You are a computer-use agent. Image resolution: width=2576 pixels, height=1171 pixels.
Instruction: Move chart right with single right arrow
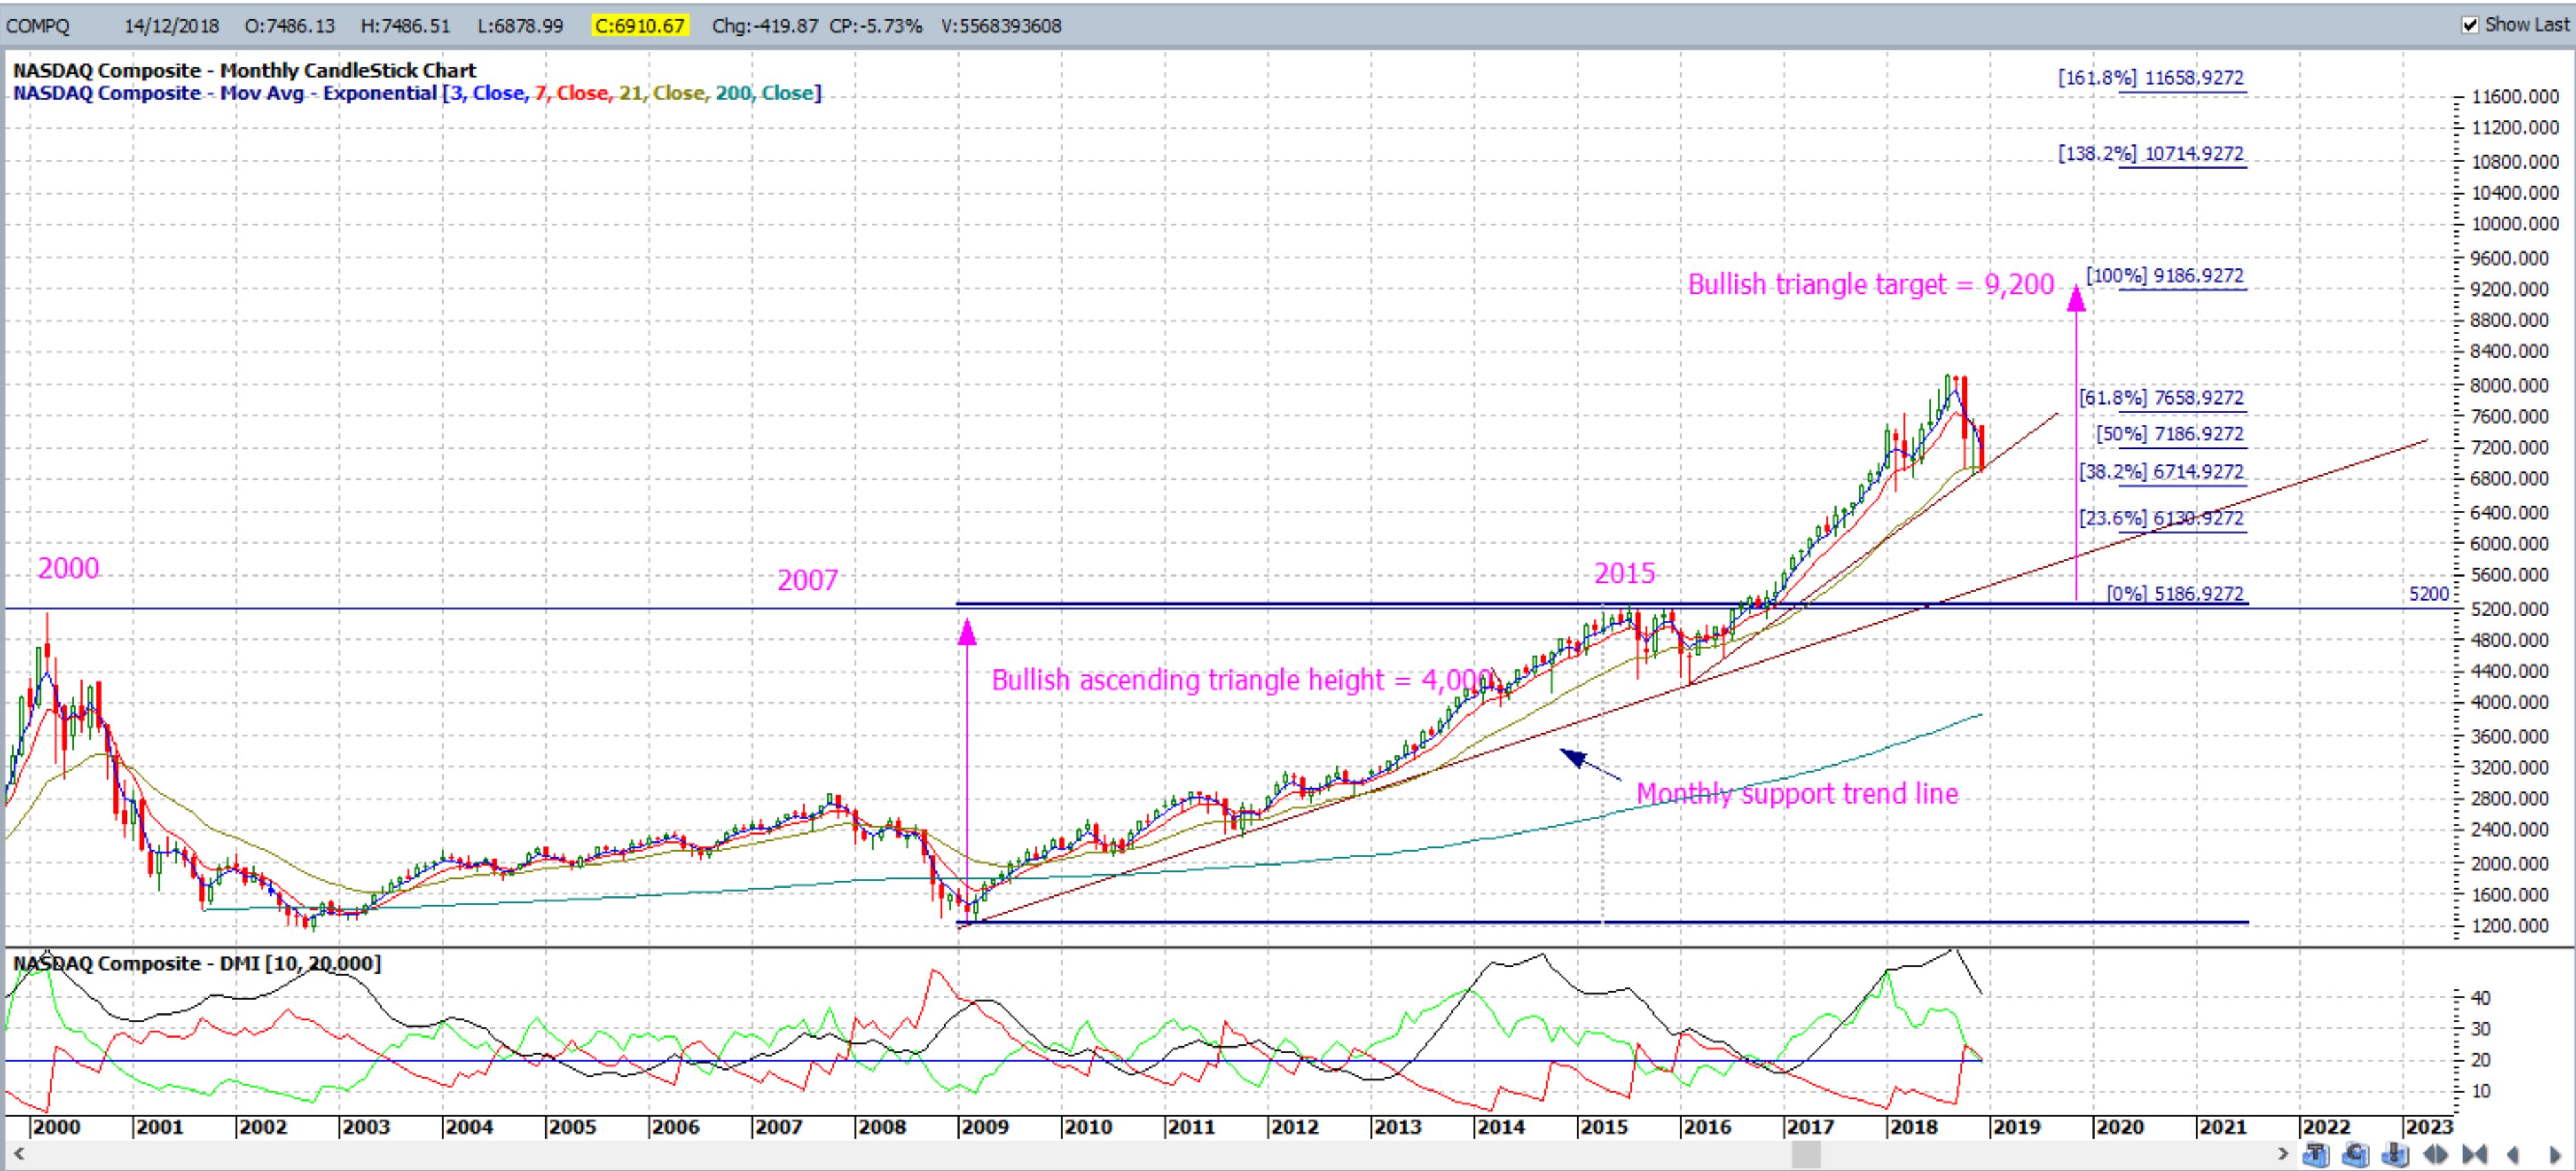click(2555, 1154)
